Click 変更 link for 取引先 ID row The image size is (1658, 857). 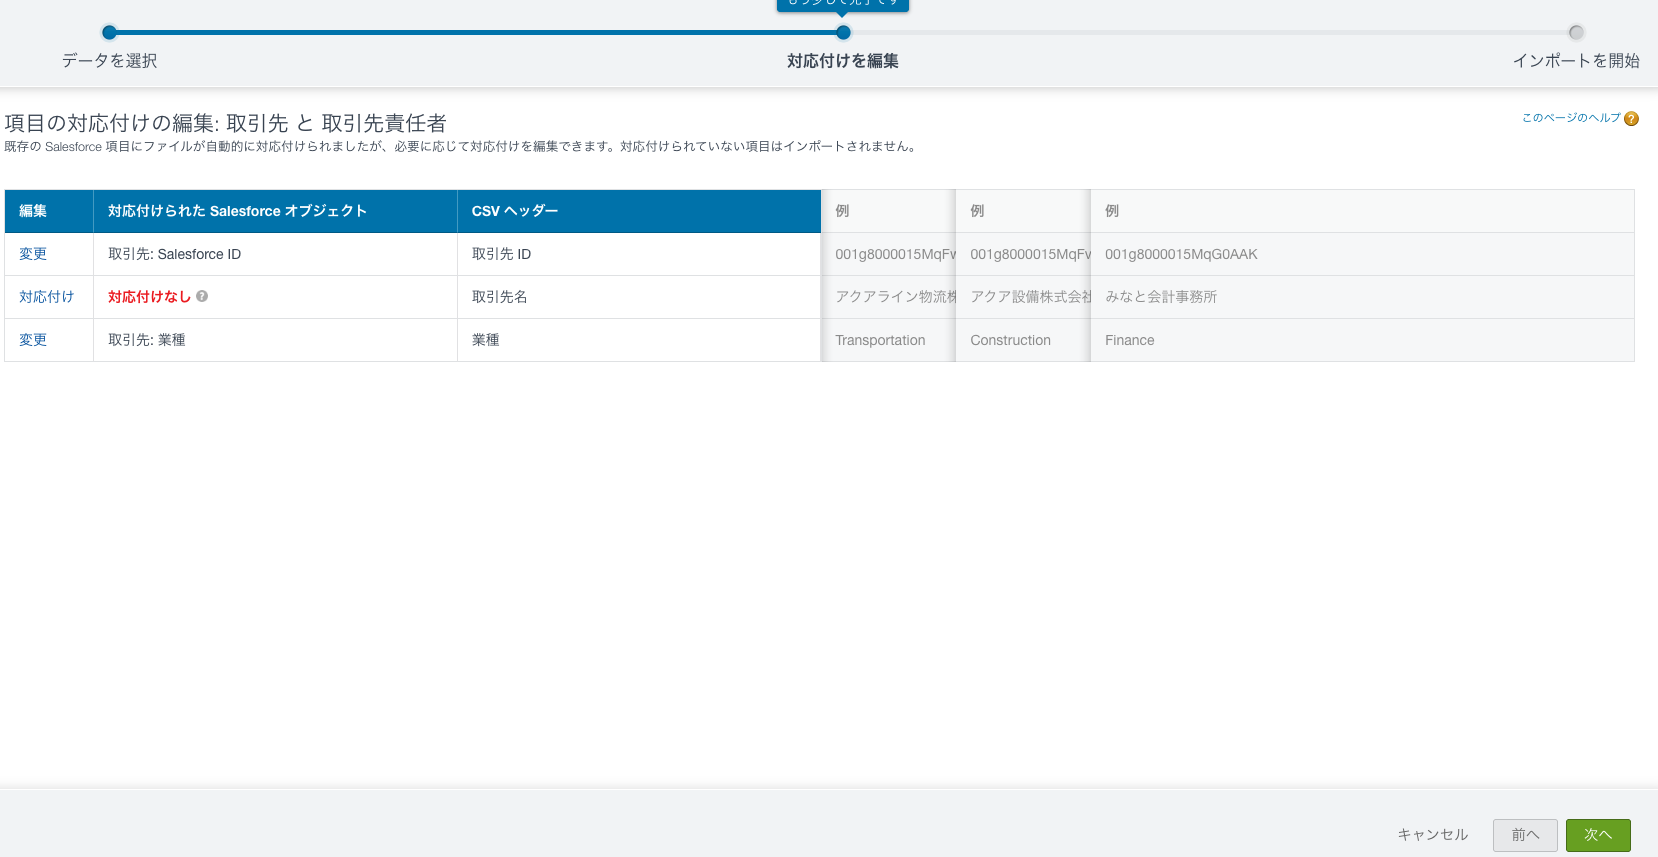click(x=33, y=254)
